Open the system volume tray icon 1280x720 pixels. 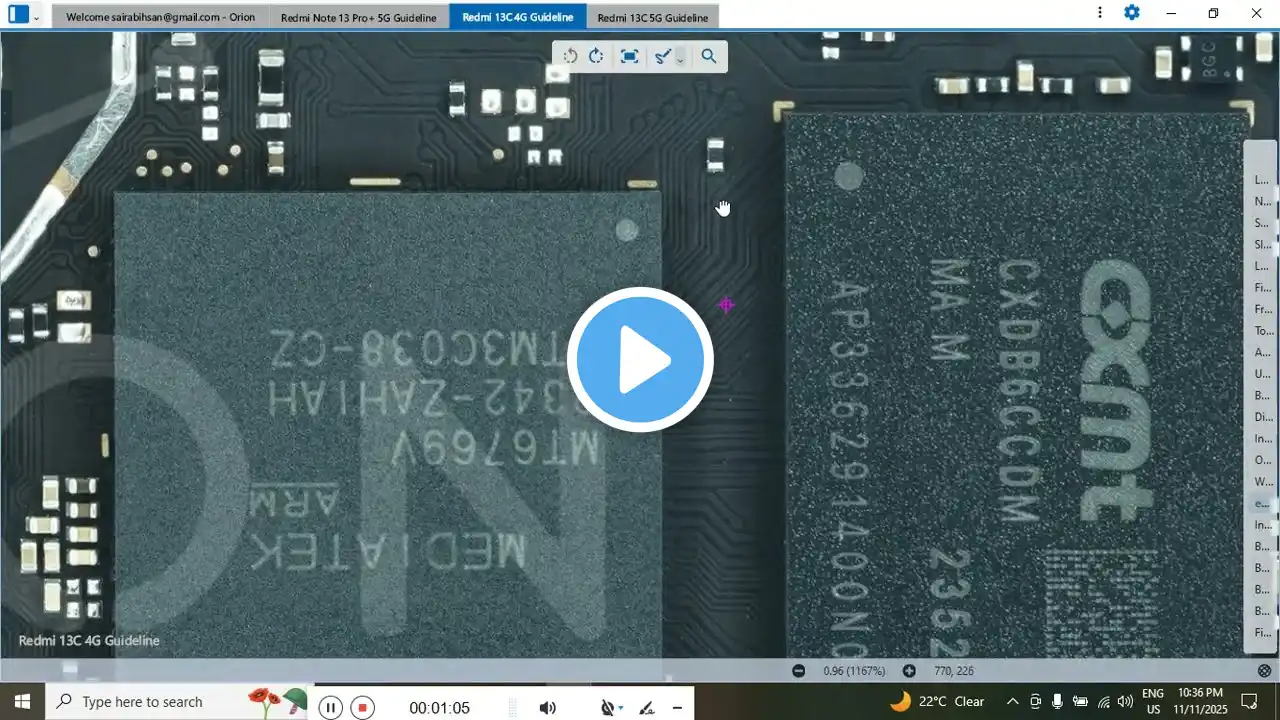click(1125, 701)
